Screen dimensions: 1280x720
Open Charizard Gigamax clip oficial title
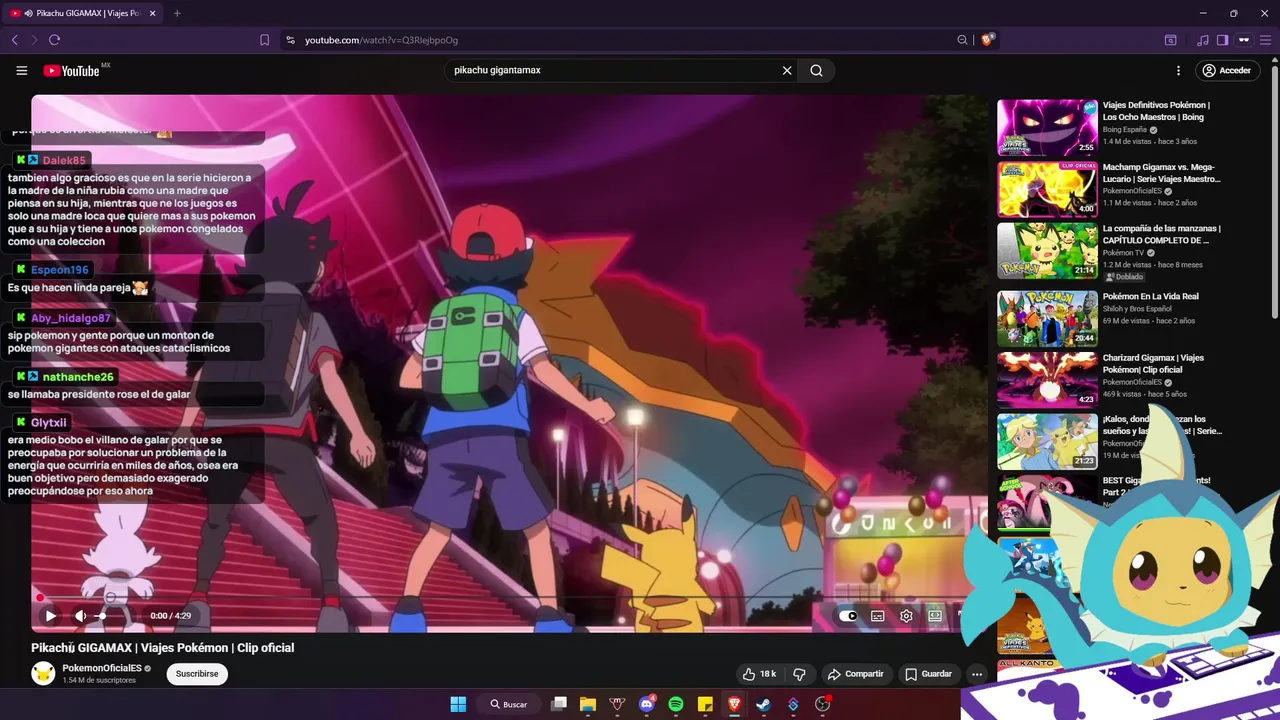1153,363
